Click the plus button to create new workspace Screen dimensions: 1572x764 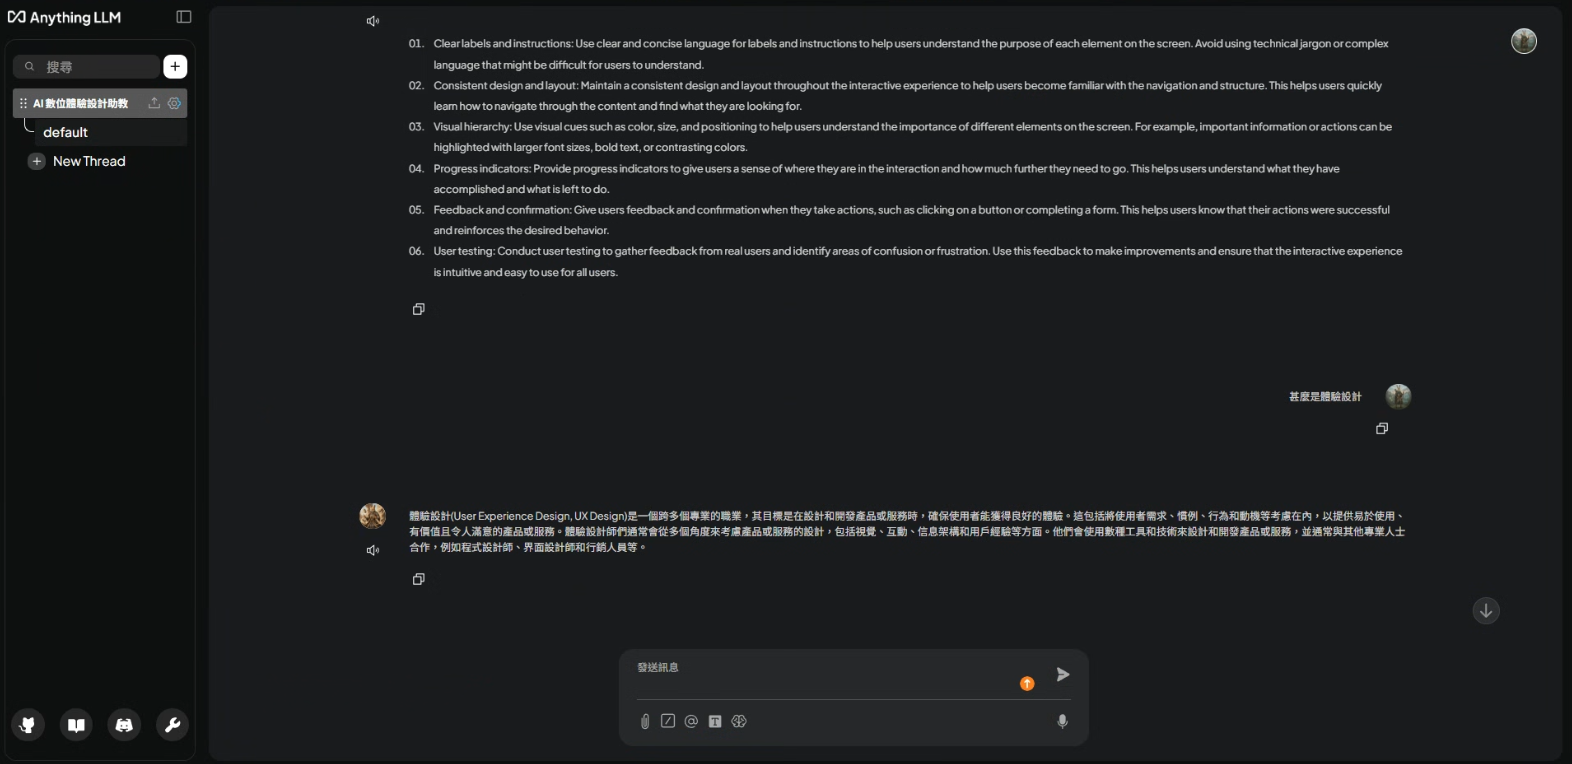(175, 66)
